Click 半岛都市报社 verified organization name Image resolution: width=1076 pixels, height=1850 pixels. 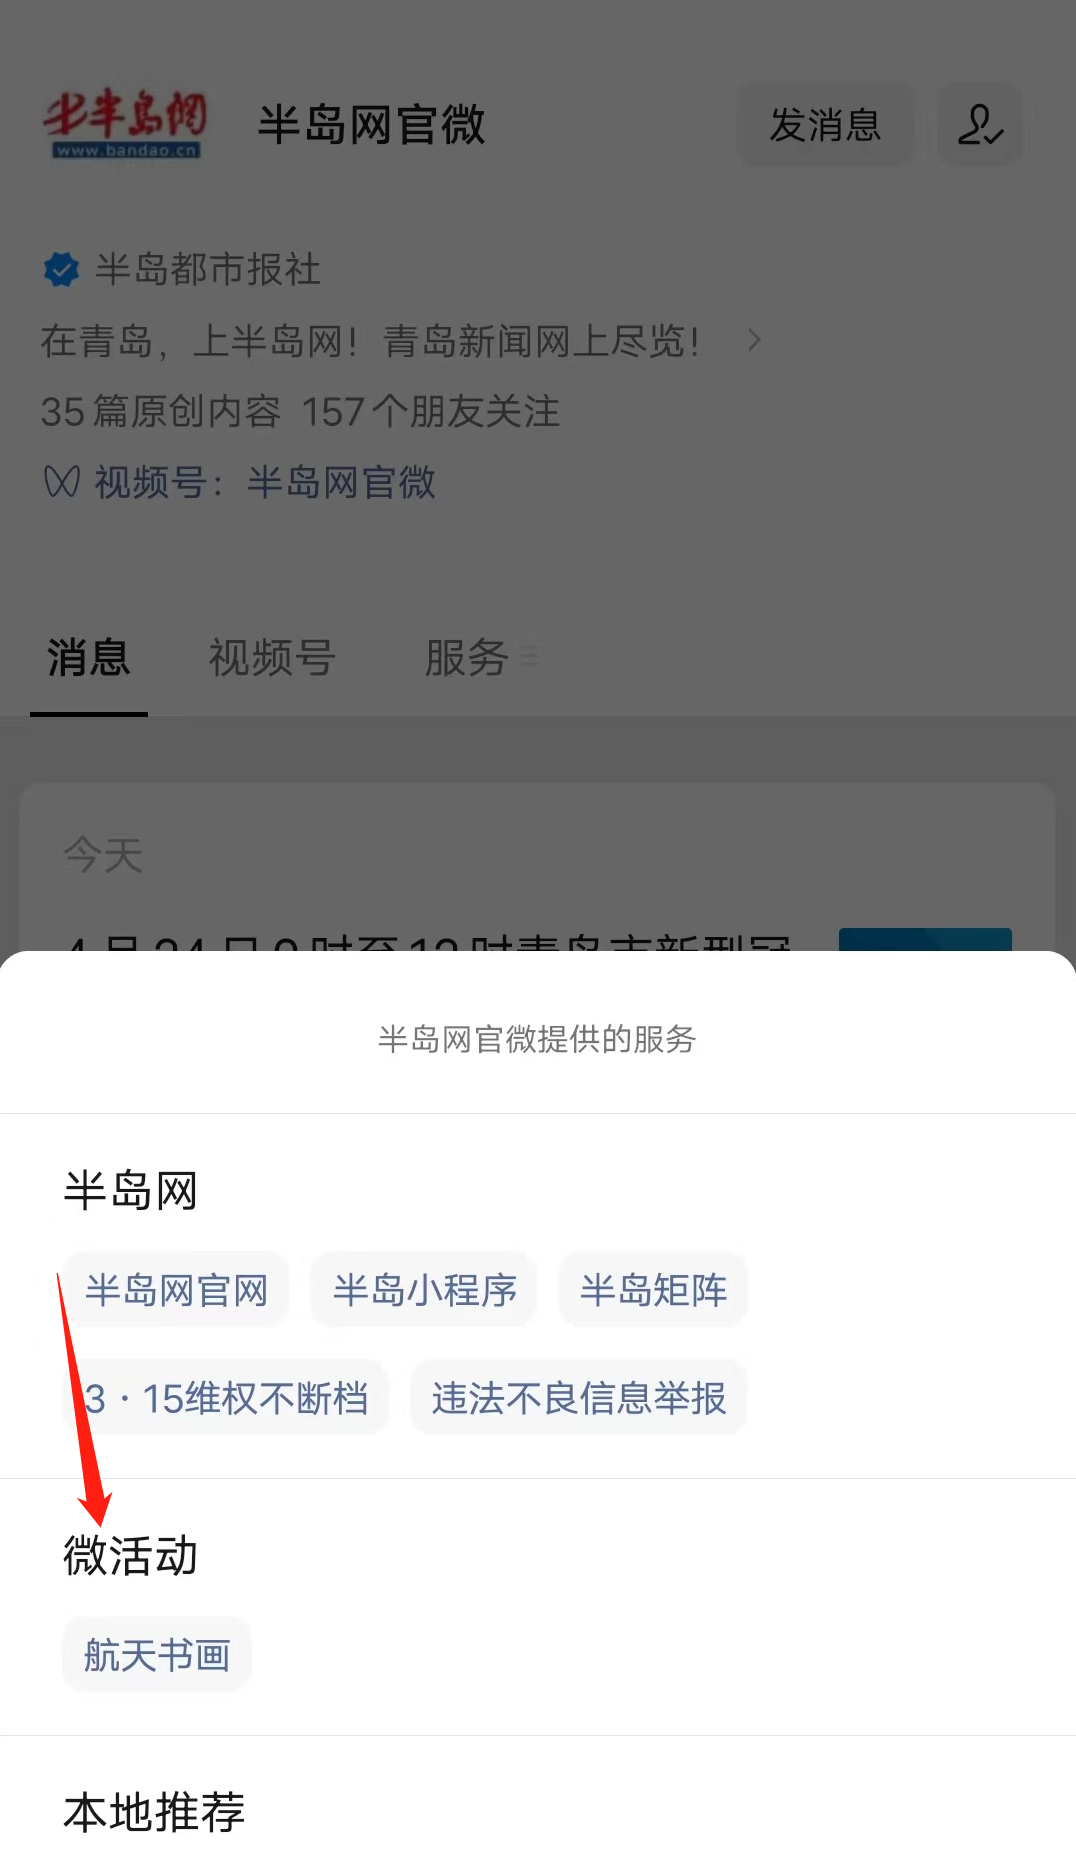(208, 269)
